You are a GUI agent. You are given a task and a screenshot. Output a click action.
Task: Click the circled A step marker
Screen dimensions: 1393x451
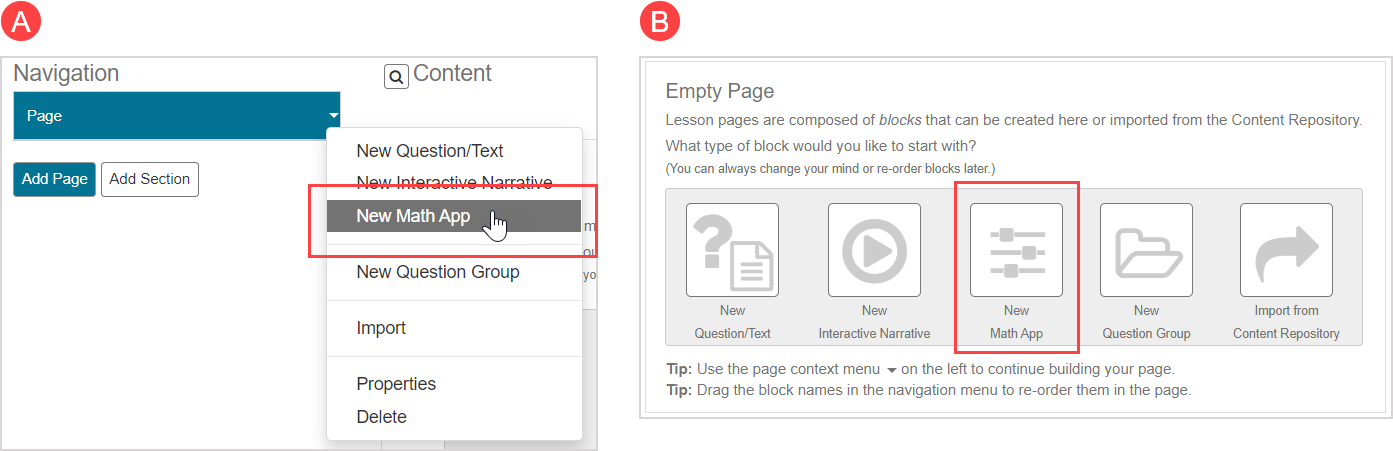(x=22, y=22)
